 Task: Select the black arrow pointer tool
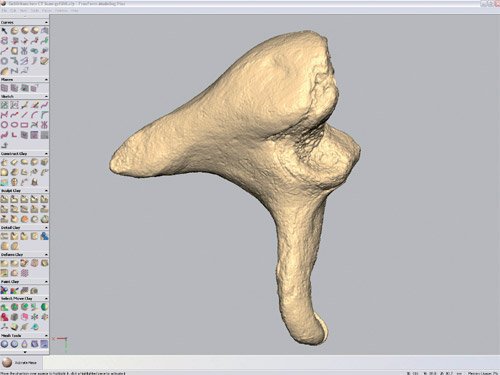point(4,31)
